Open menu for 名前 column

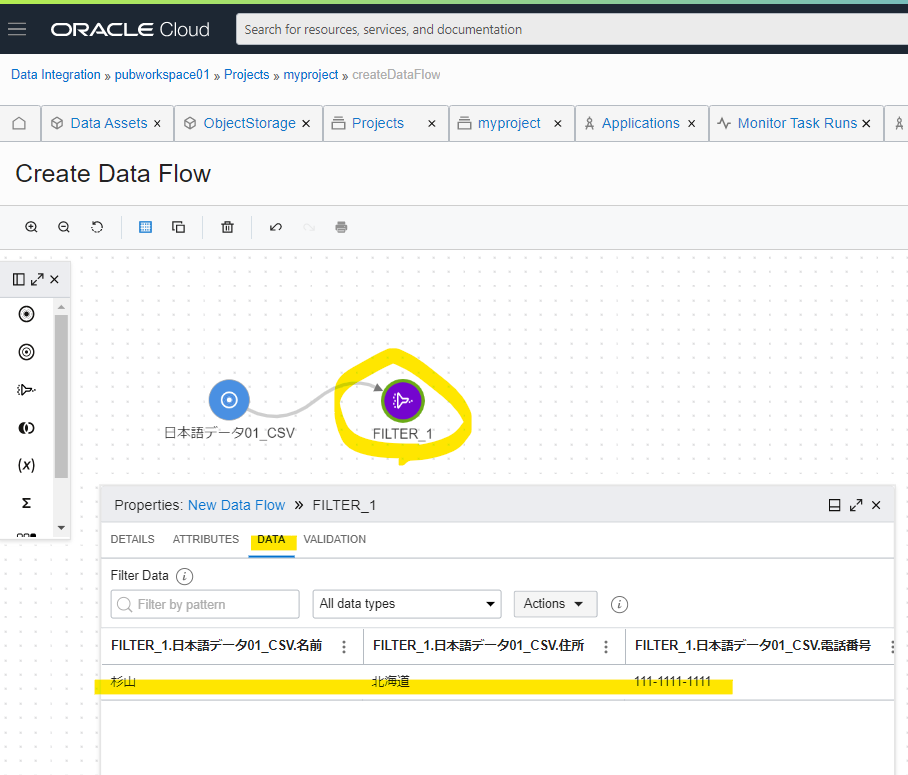pos(344,646)
